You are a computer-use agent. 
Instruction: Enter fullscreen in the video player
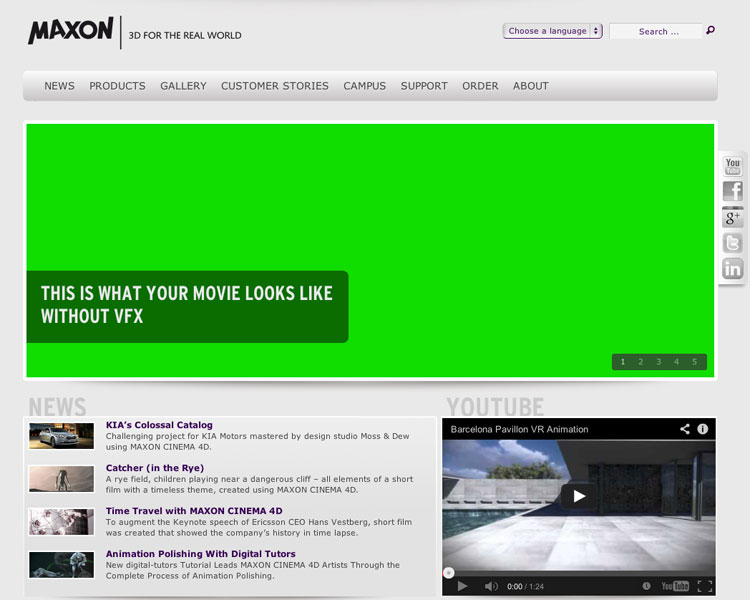point(705,586)
